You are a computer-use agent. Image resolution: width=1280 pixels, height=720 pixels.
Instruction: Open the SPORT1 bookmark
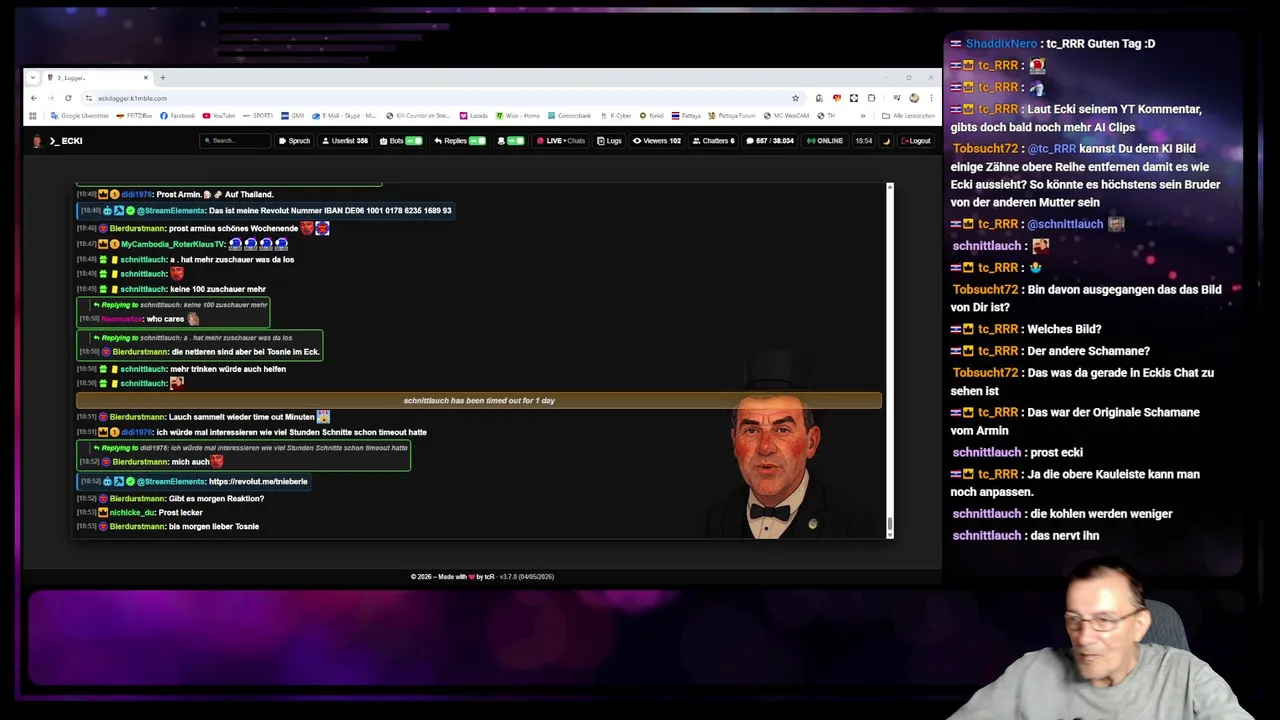click(257, 116)
